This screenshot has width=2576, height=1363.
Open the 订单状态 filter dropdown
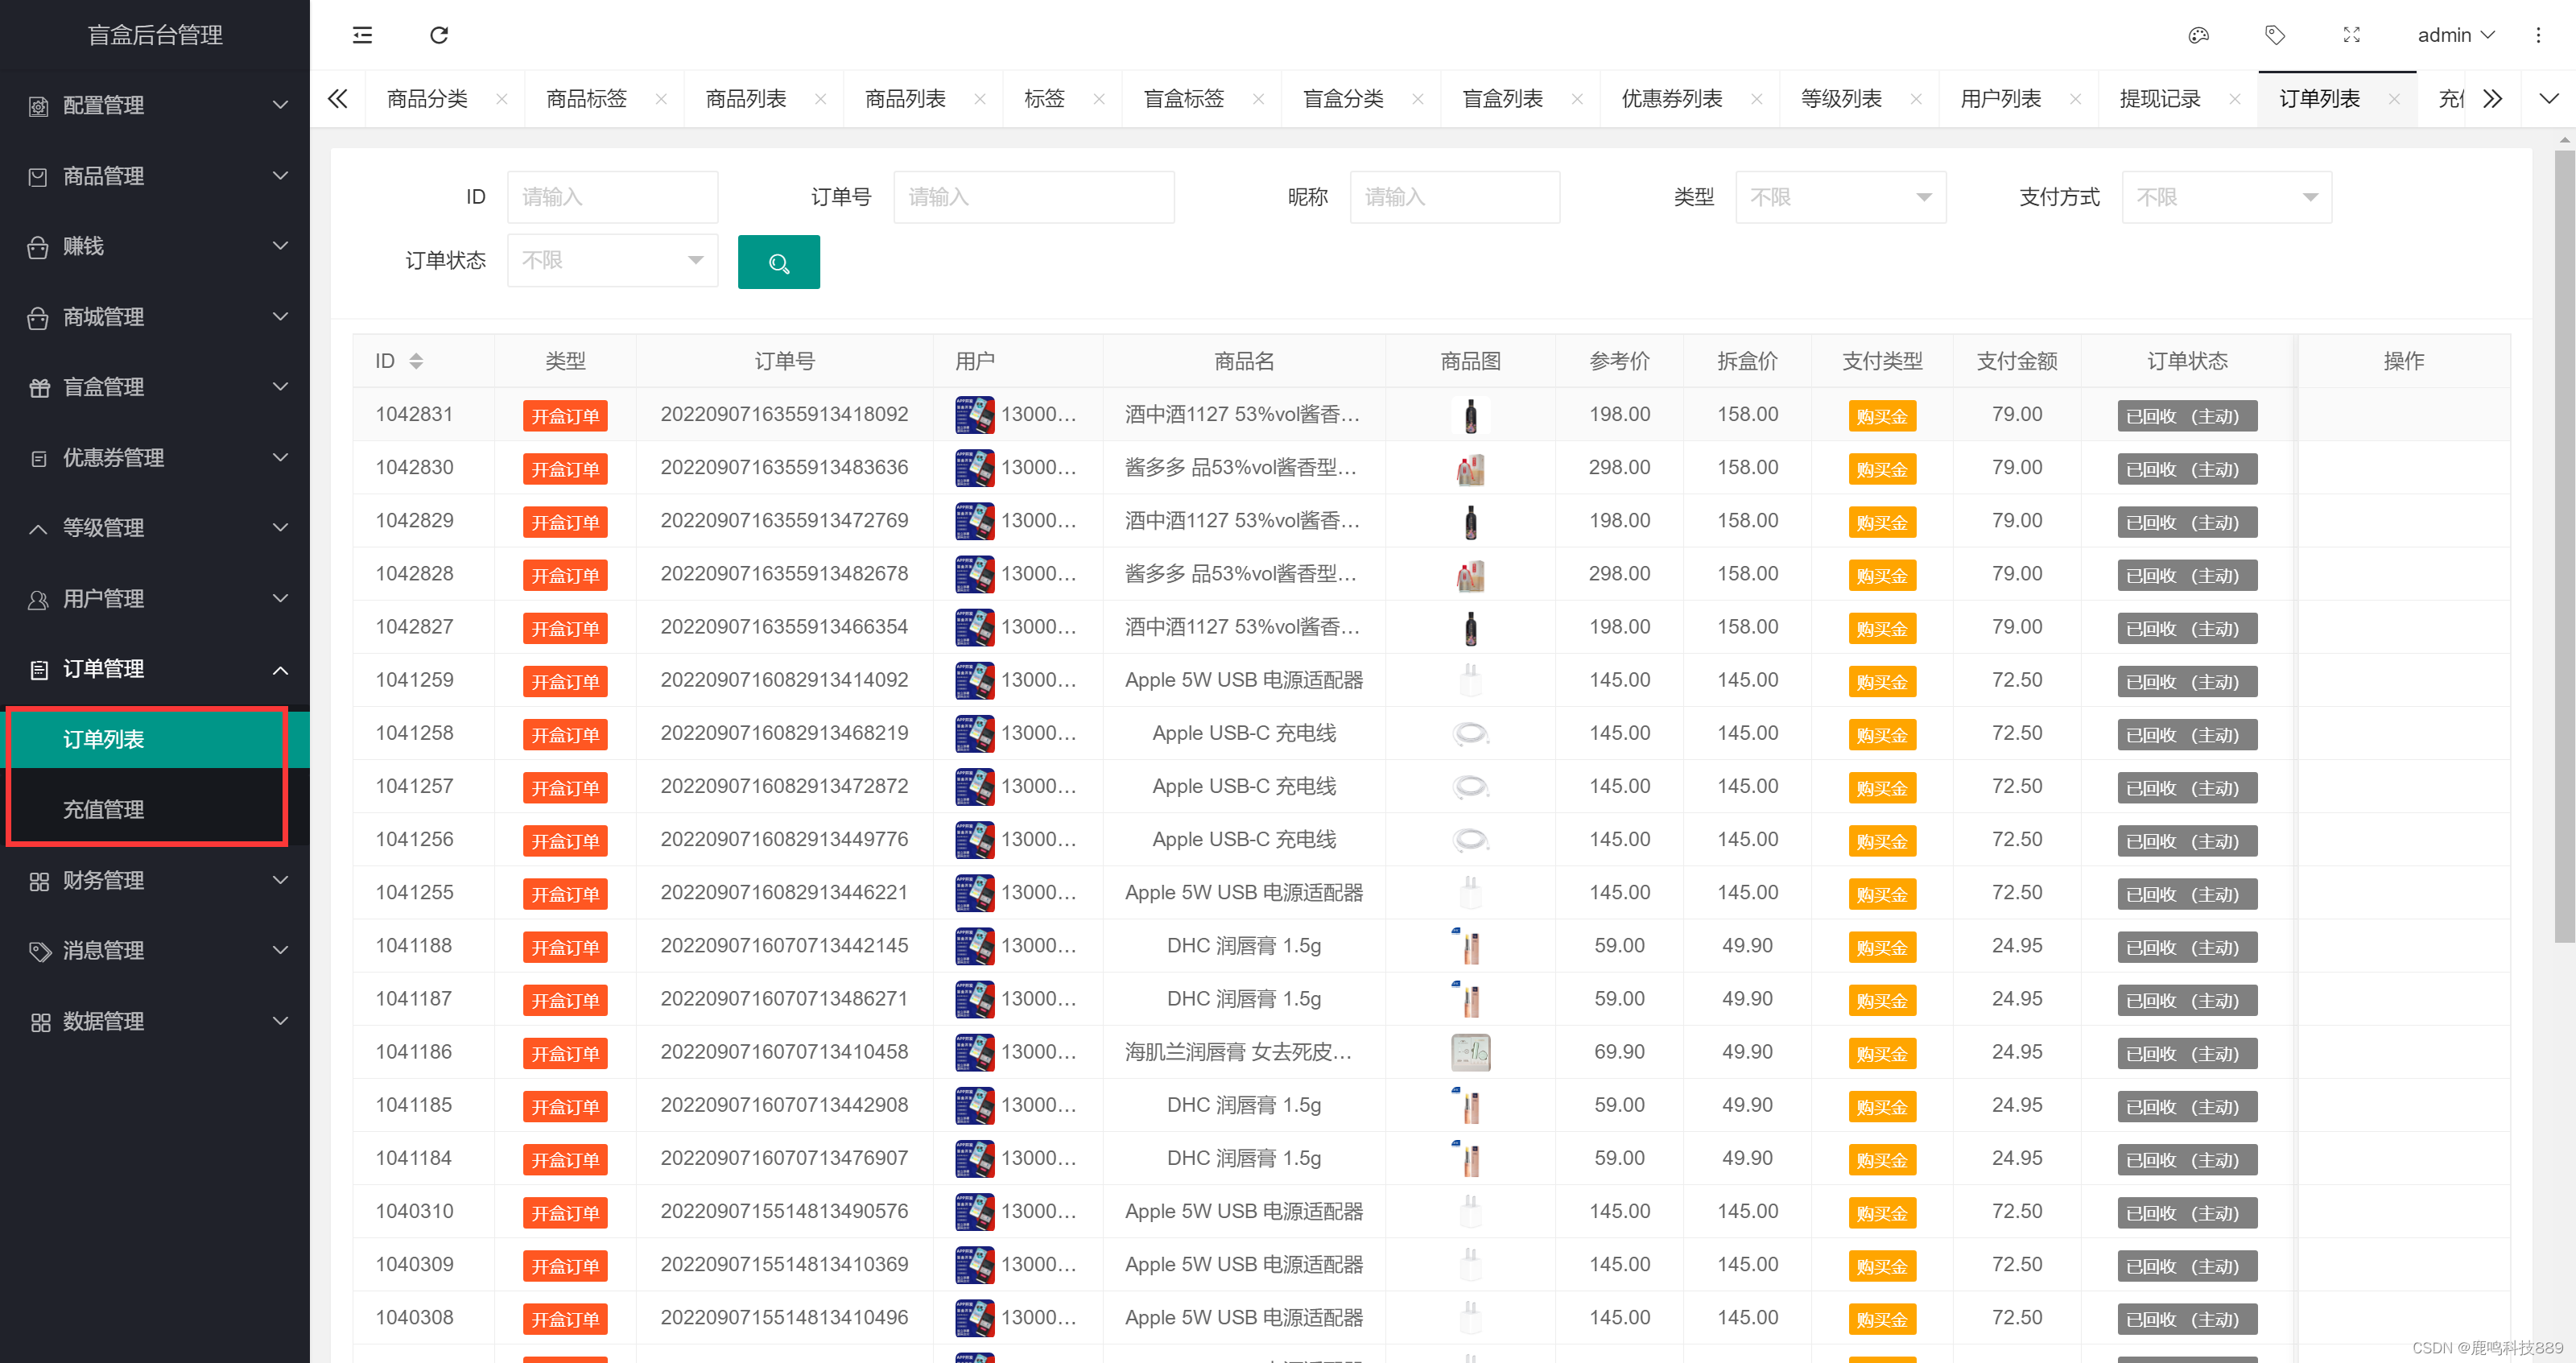point(612,260)
